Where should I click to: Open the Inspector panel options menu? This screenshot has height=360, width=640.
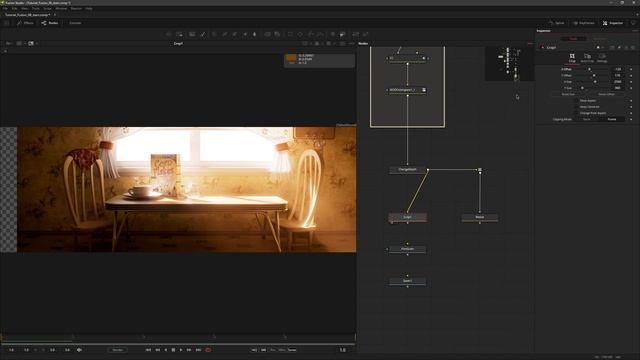pyautogui.click(x=635, y=31)
